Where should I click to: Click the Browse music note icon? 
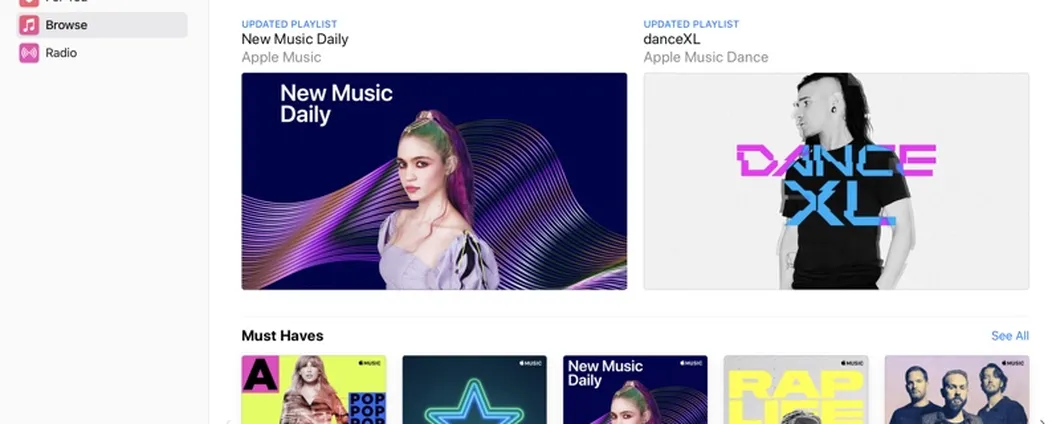pyautogui.click(x=29, y=25)
